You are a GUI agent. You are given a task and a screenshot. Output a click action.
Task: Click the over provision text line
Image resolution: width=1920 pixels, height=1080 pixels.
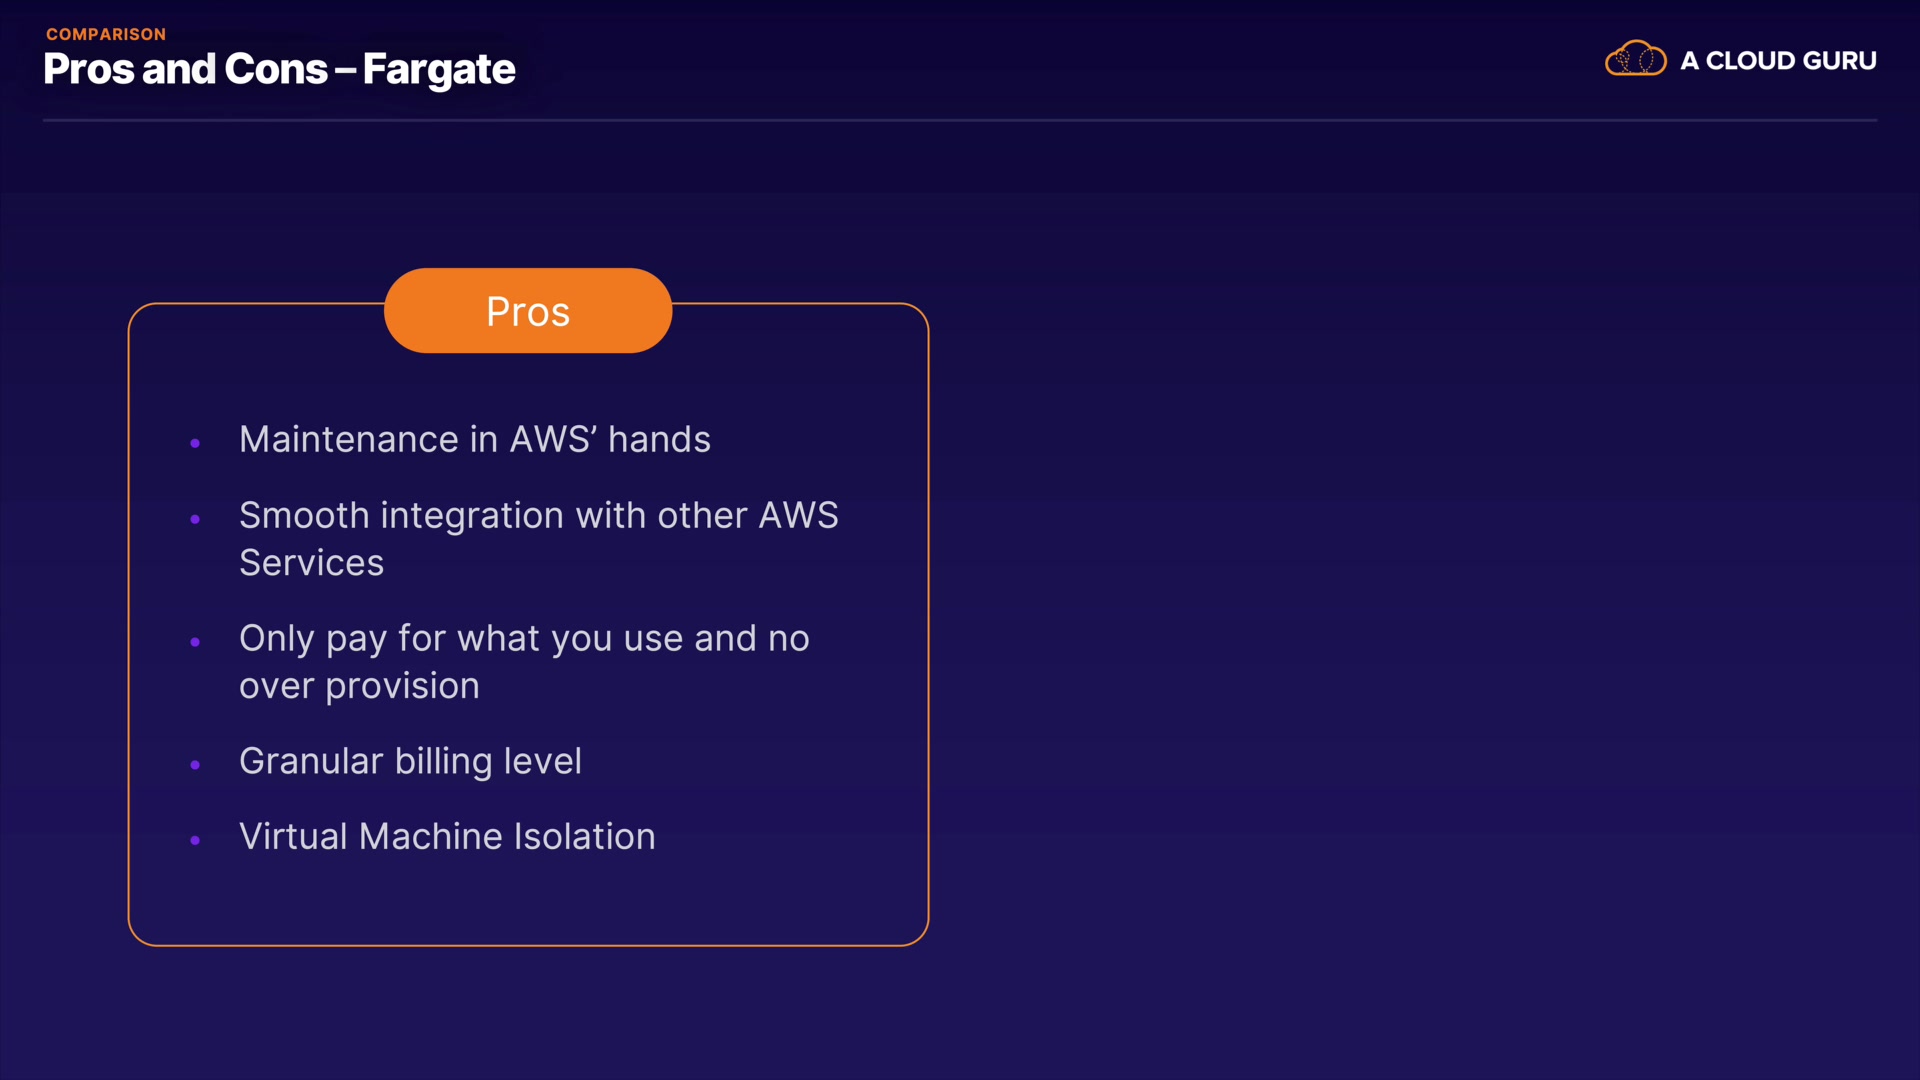[x=359, y=686]
